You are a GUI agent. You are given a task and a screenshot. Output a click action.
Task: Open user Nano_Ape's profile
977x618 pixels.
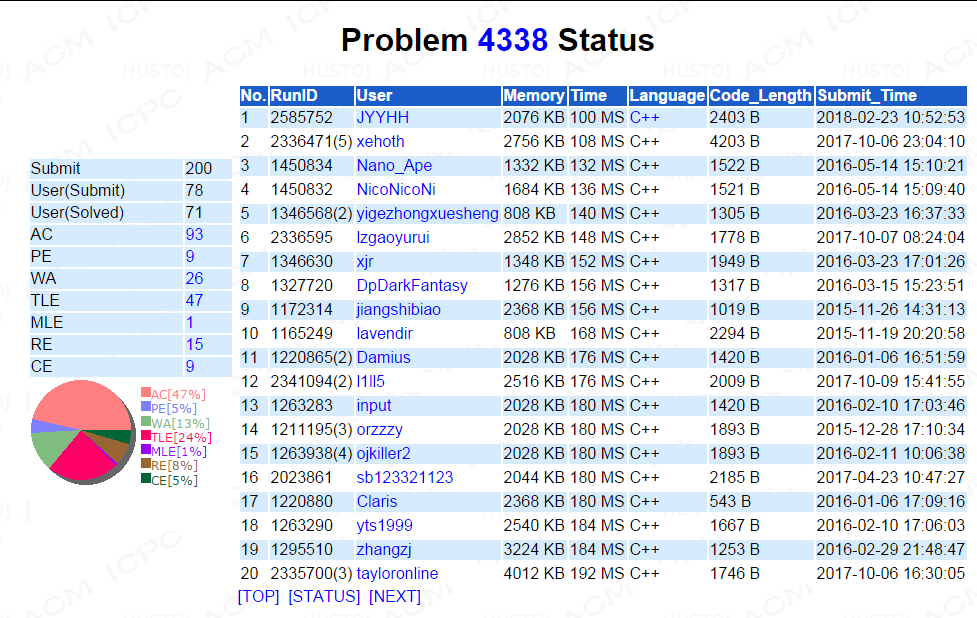click(394, 166)
